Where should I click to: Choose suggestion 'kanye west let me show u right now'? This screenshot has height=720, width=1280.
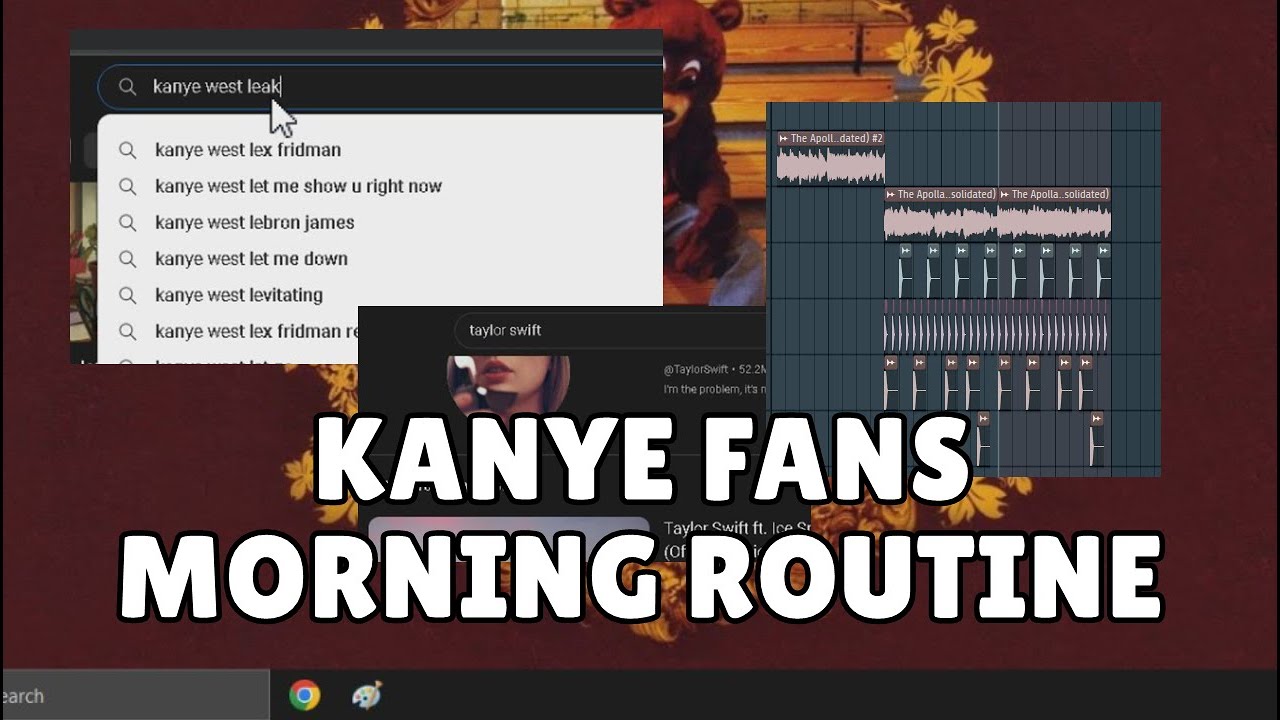tap(298, 186)
